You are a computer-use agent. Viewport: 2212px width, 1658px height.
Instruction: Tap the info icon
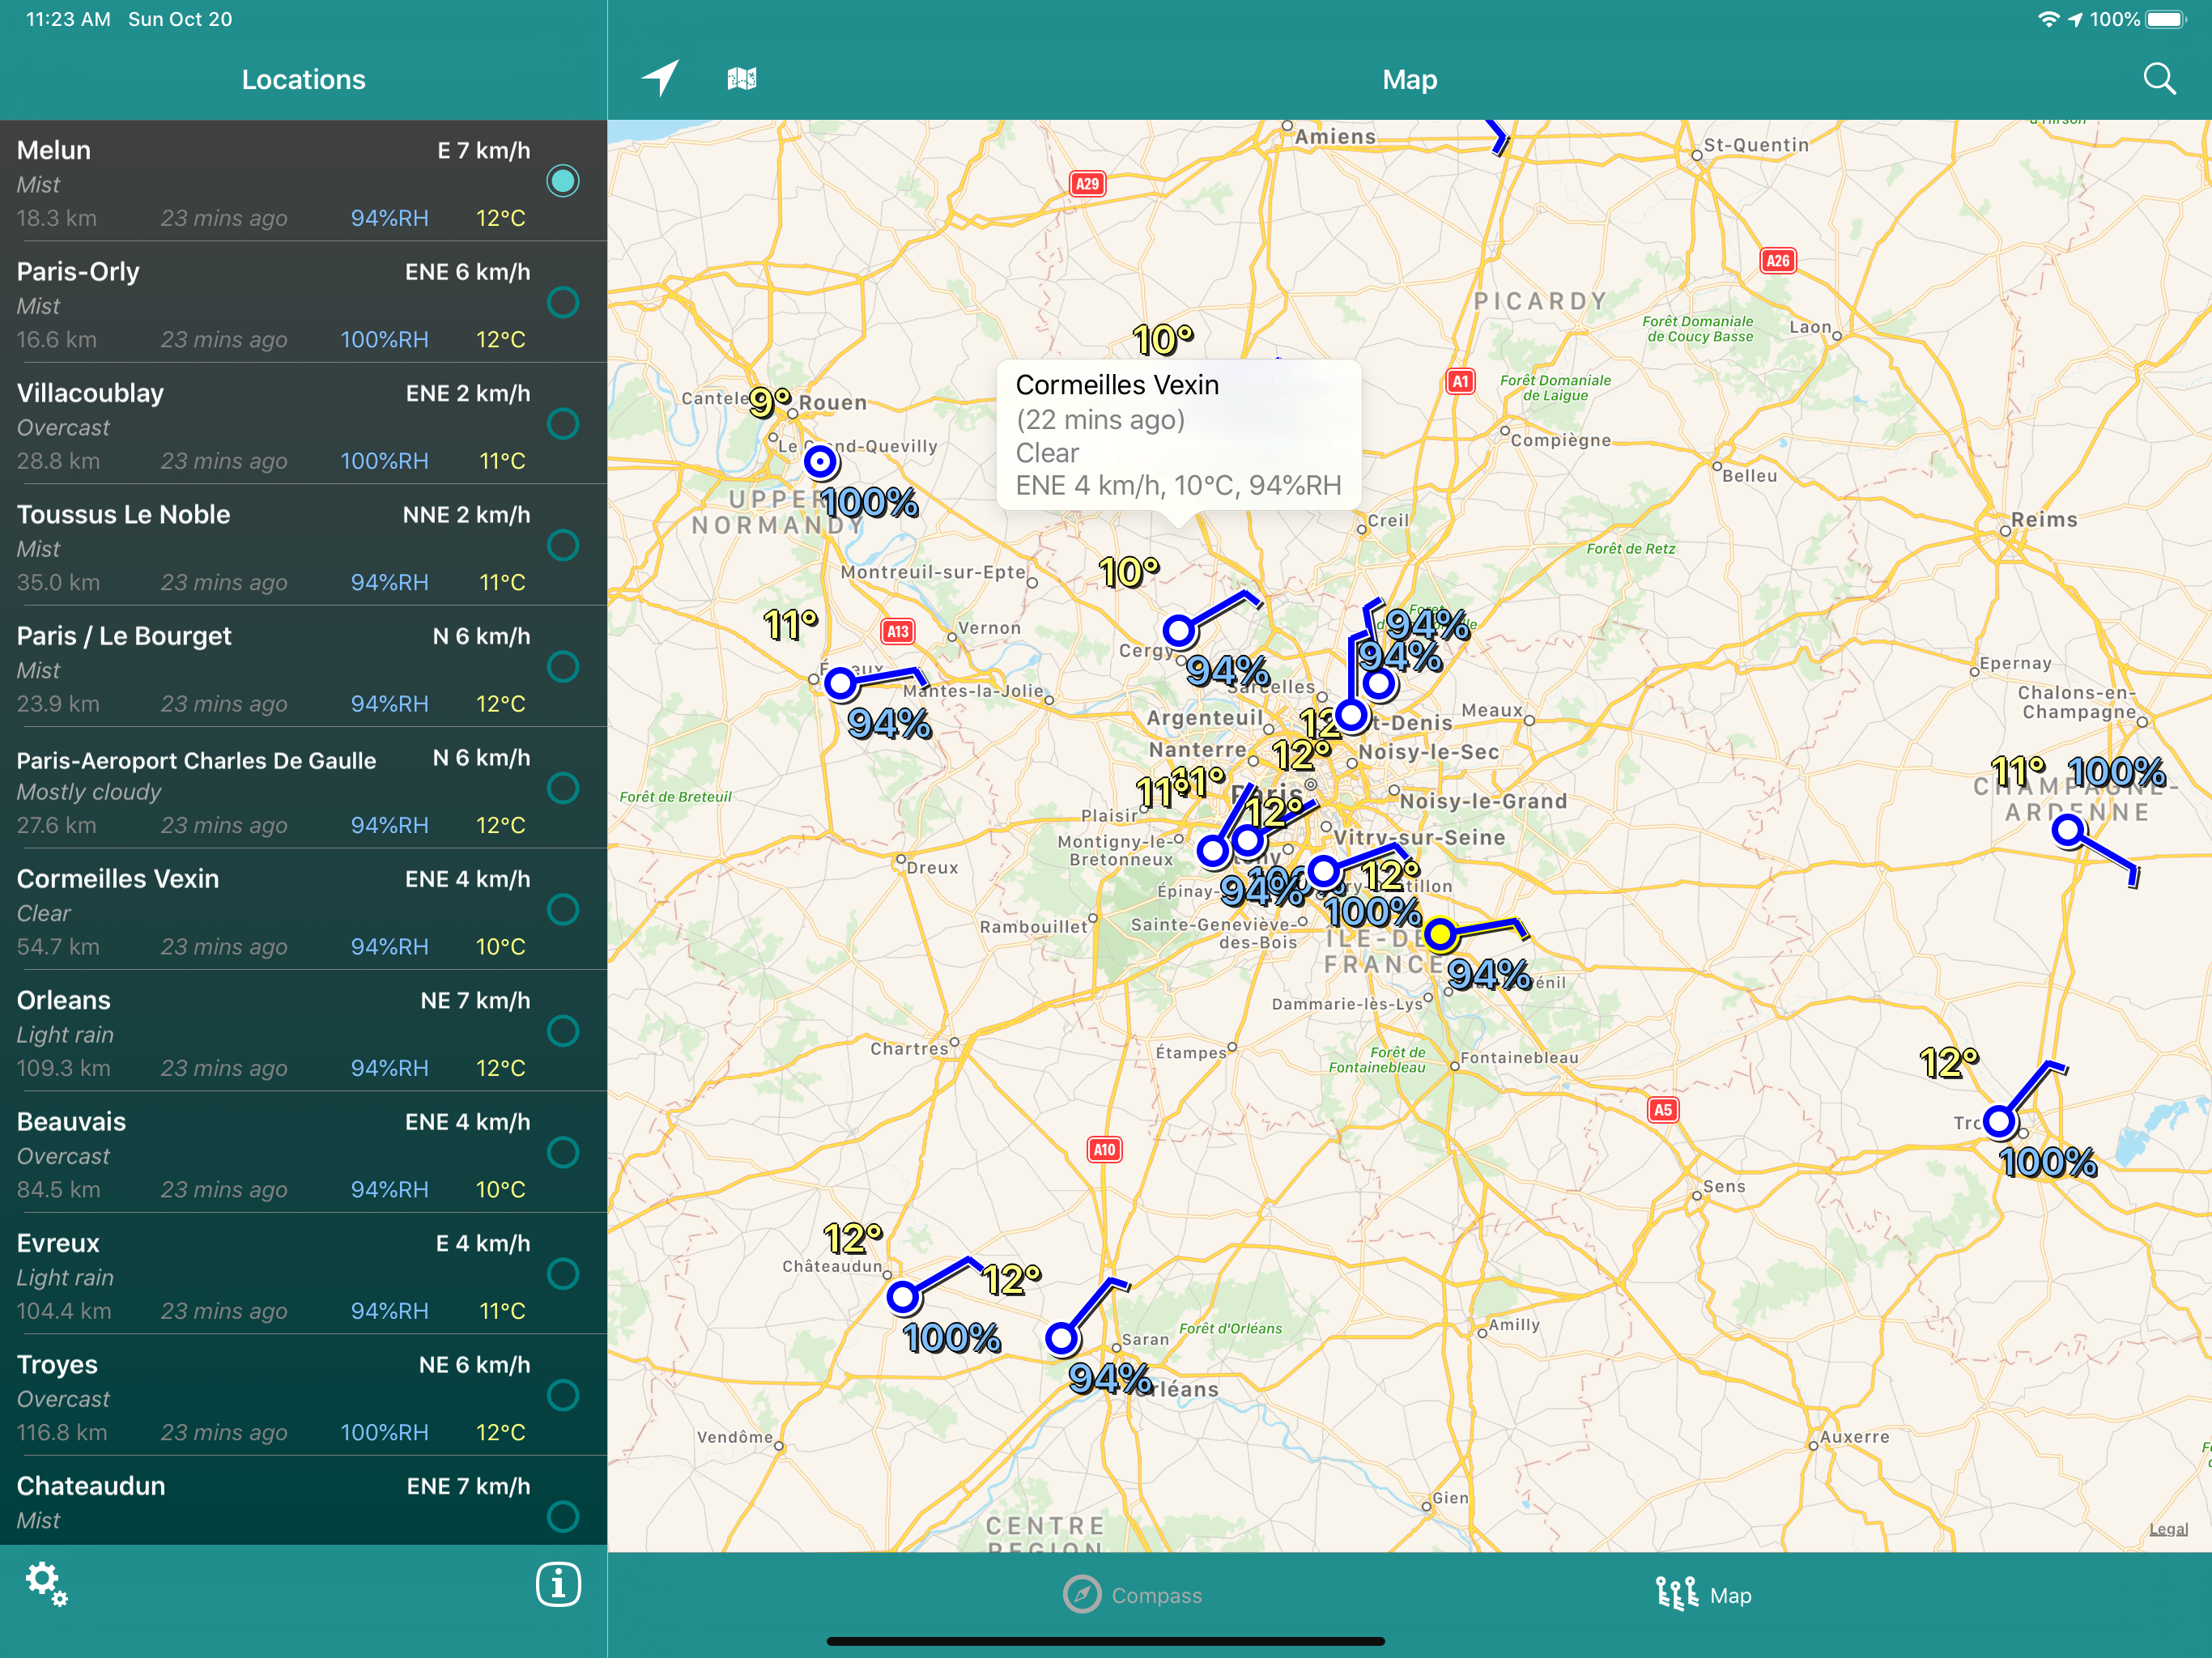tap(558, 1584)
